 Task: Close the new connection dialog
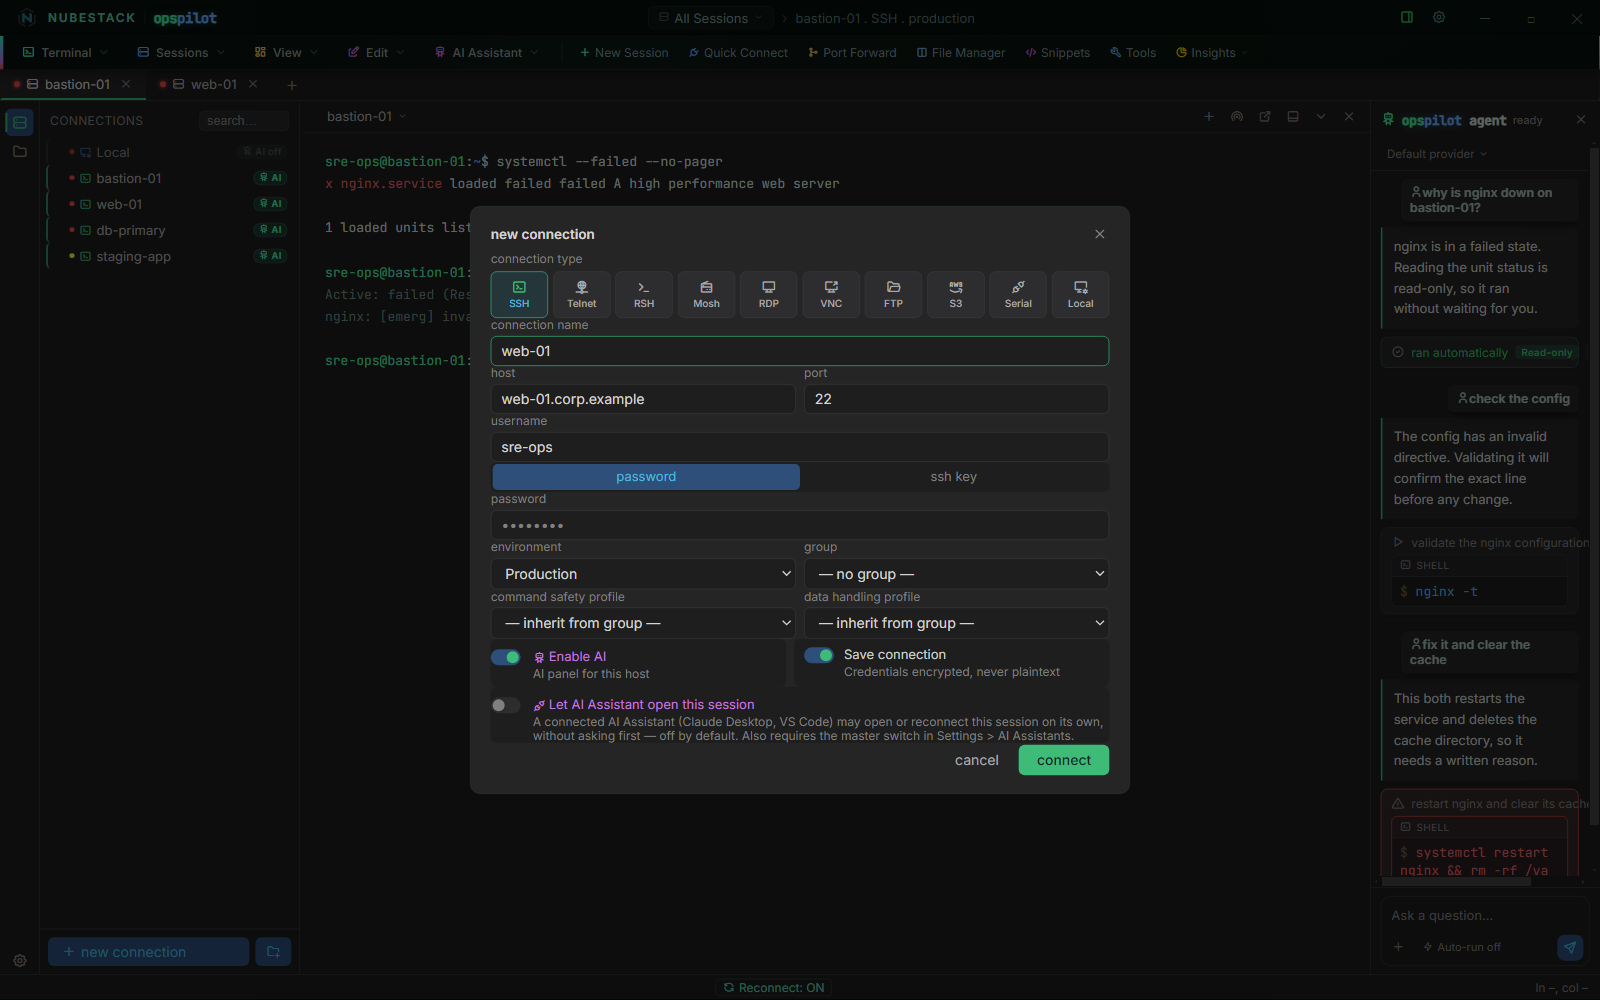coord(1100,234)
